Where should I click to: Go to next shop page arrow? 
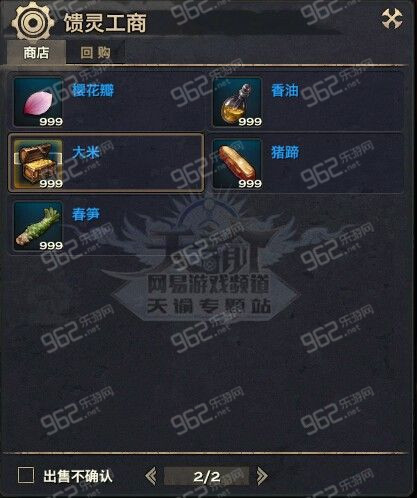click(x=262, y=476)
